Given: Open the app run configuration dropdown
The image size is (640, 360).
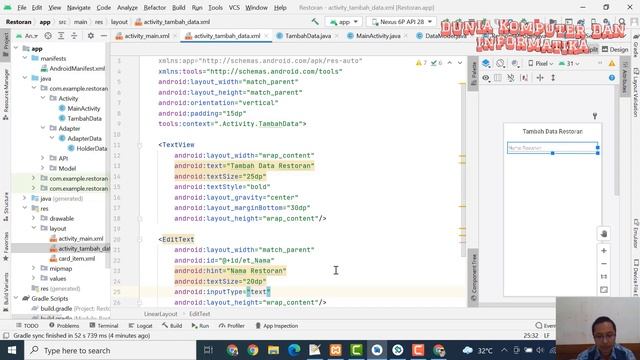Looking at the screenshot, I should point(344,22).
